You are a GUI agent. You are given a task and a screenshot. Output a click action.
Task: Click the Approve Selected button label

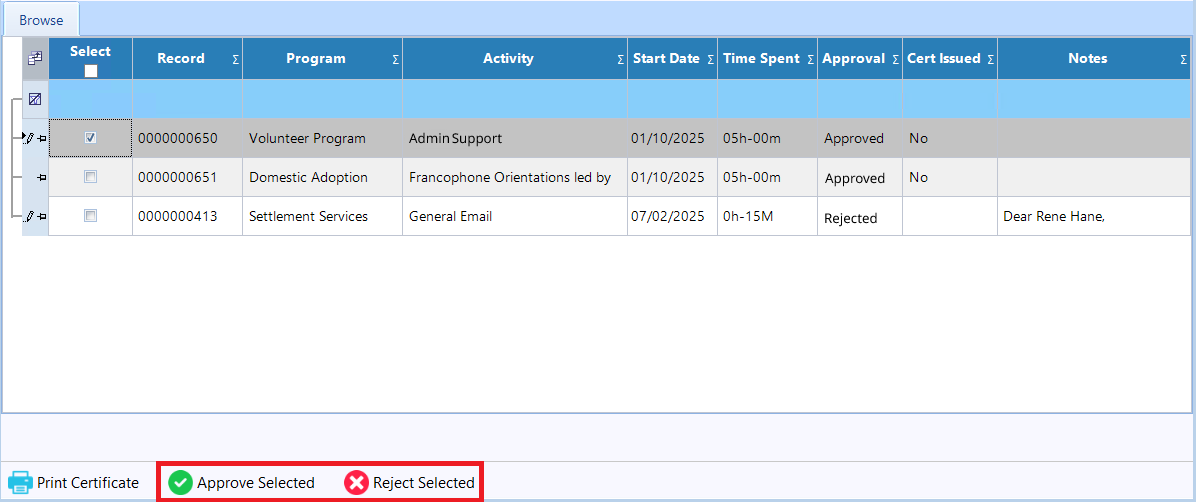[256, 483]
